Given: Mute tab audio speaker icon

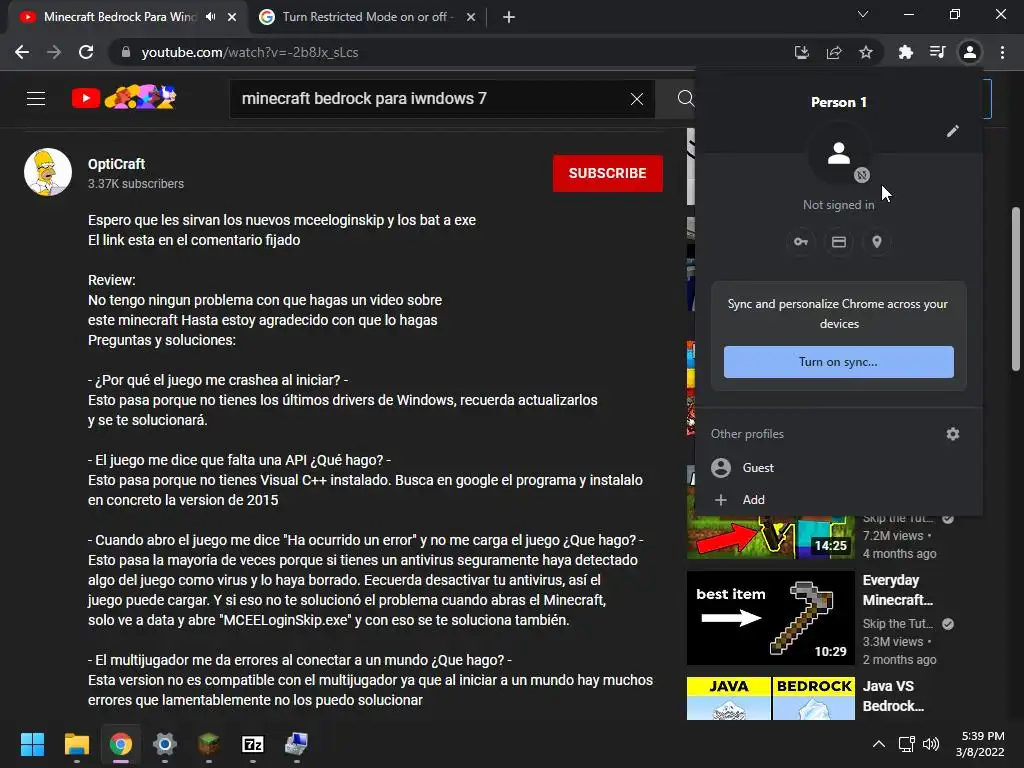Looking at the screenshot, I should (210, 17).
